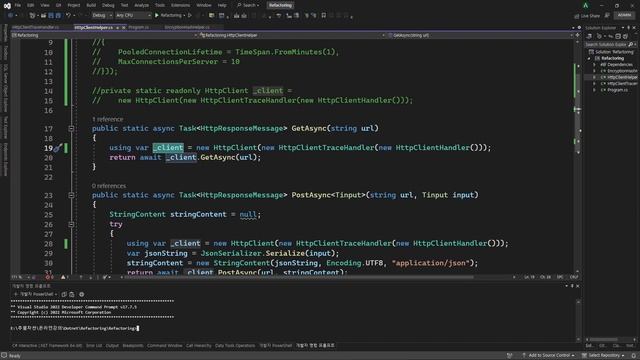Collapse the GetAsync method at line 17
640x360 pixels.
tap(71, 129)
